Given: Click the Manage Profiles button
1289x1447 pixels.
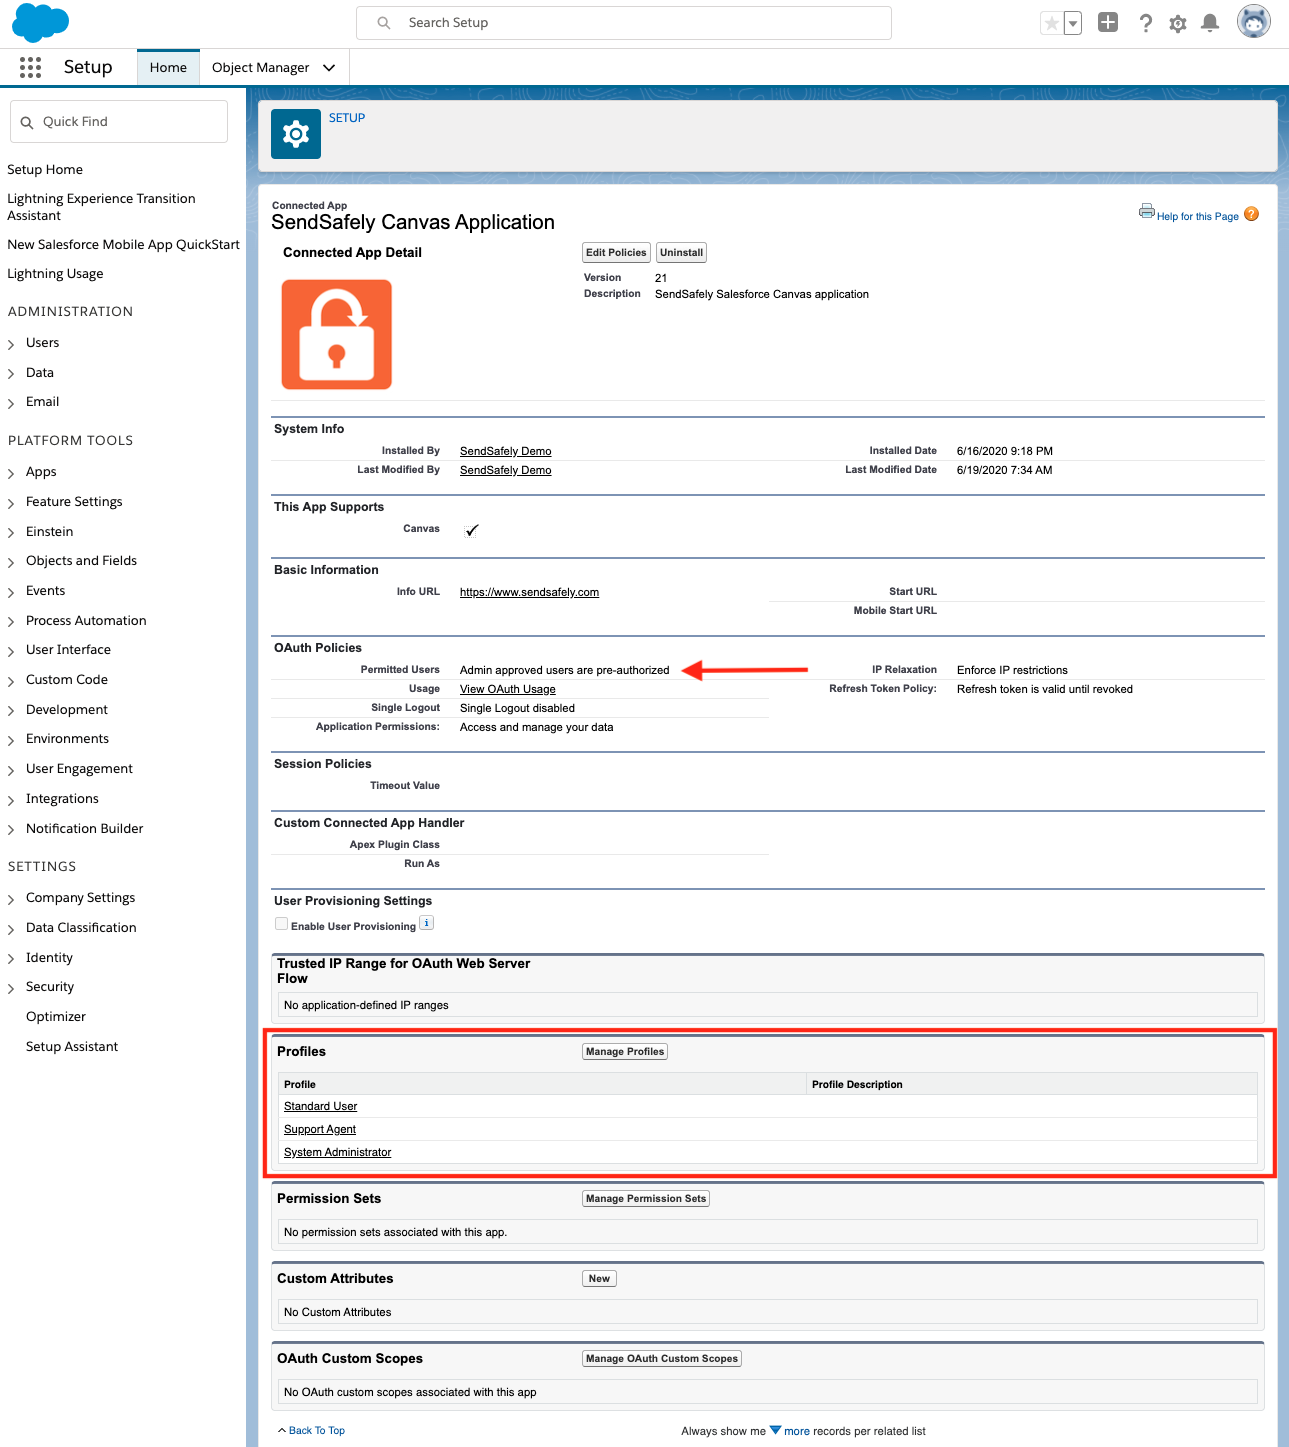Looking at the screenshot, I should [x=625, y=1051].
